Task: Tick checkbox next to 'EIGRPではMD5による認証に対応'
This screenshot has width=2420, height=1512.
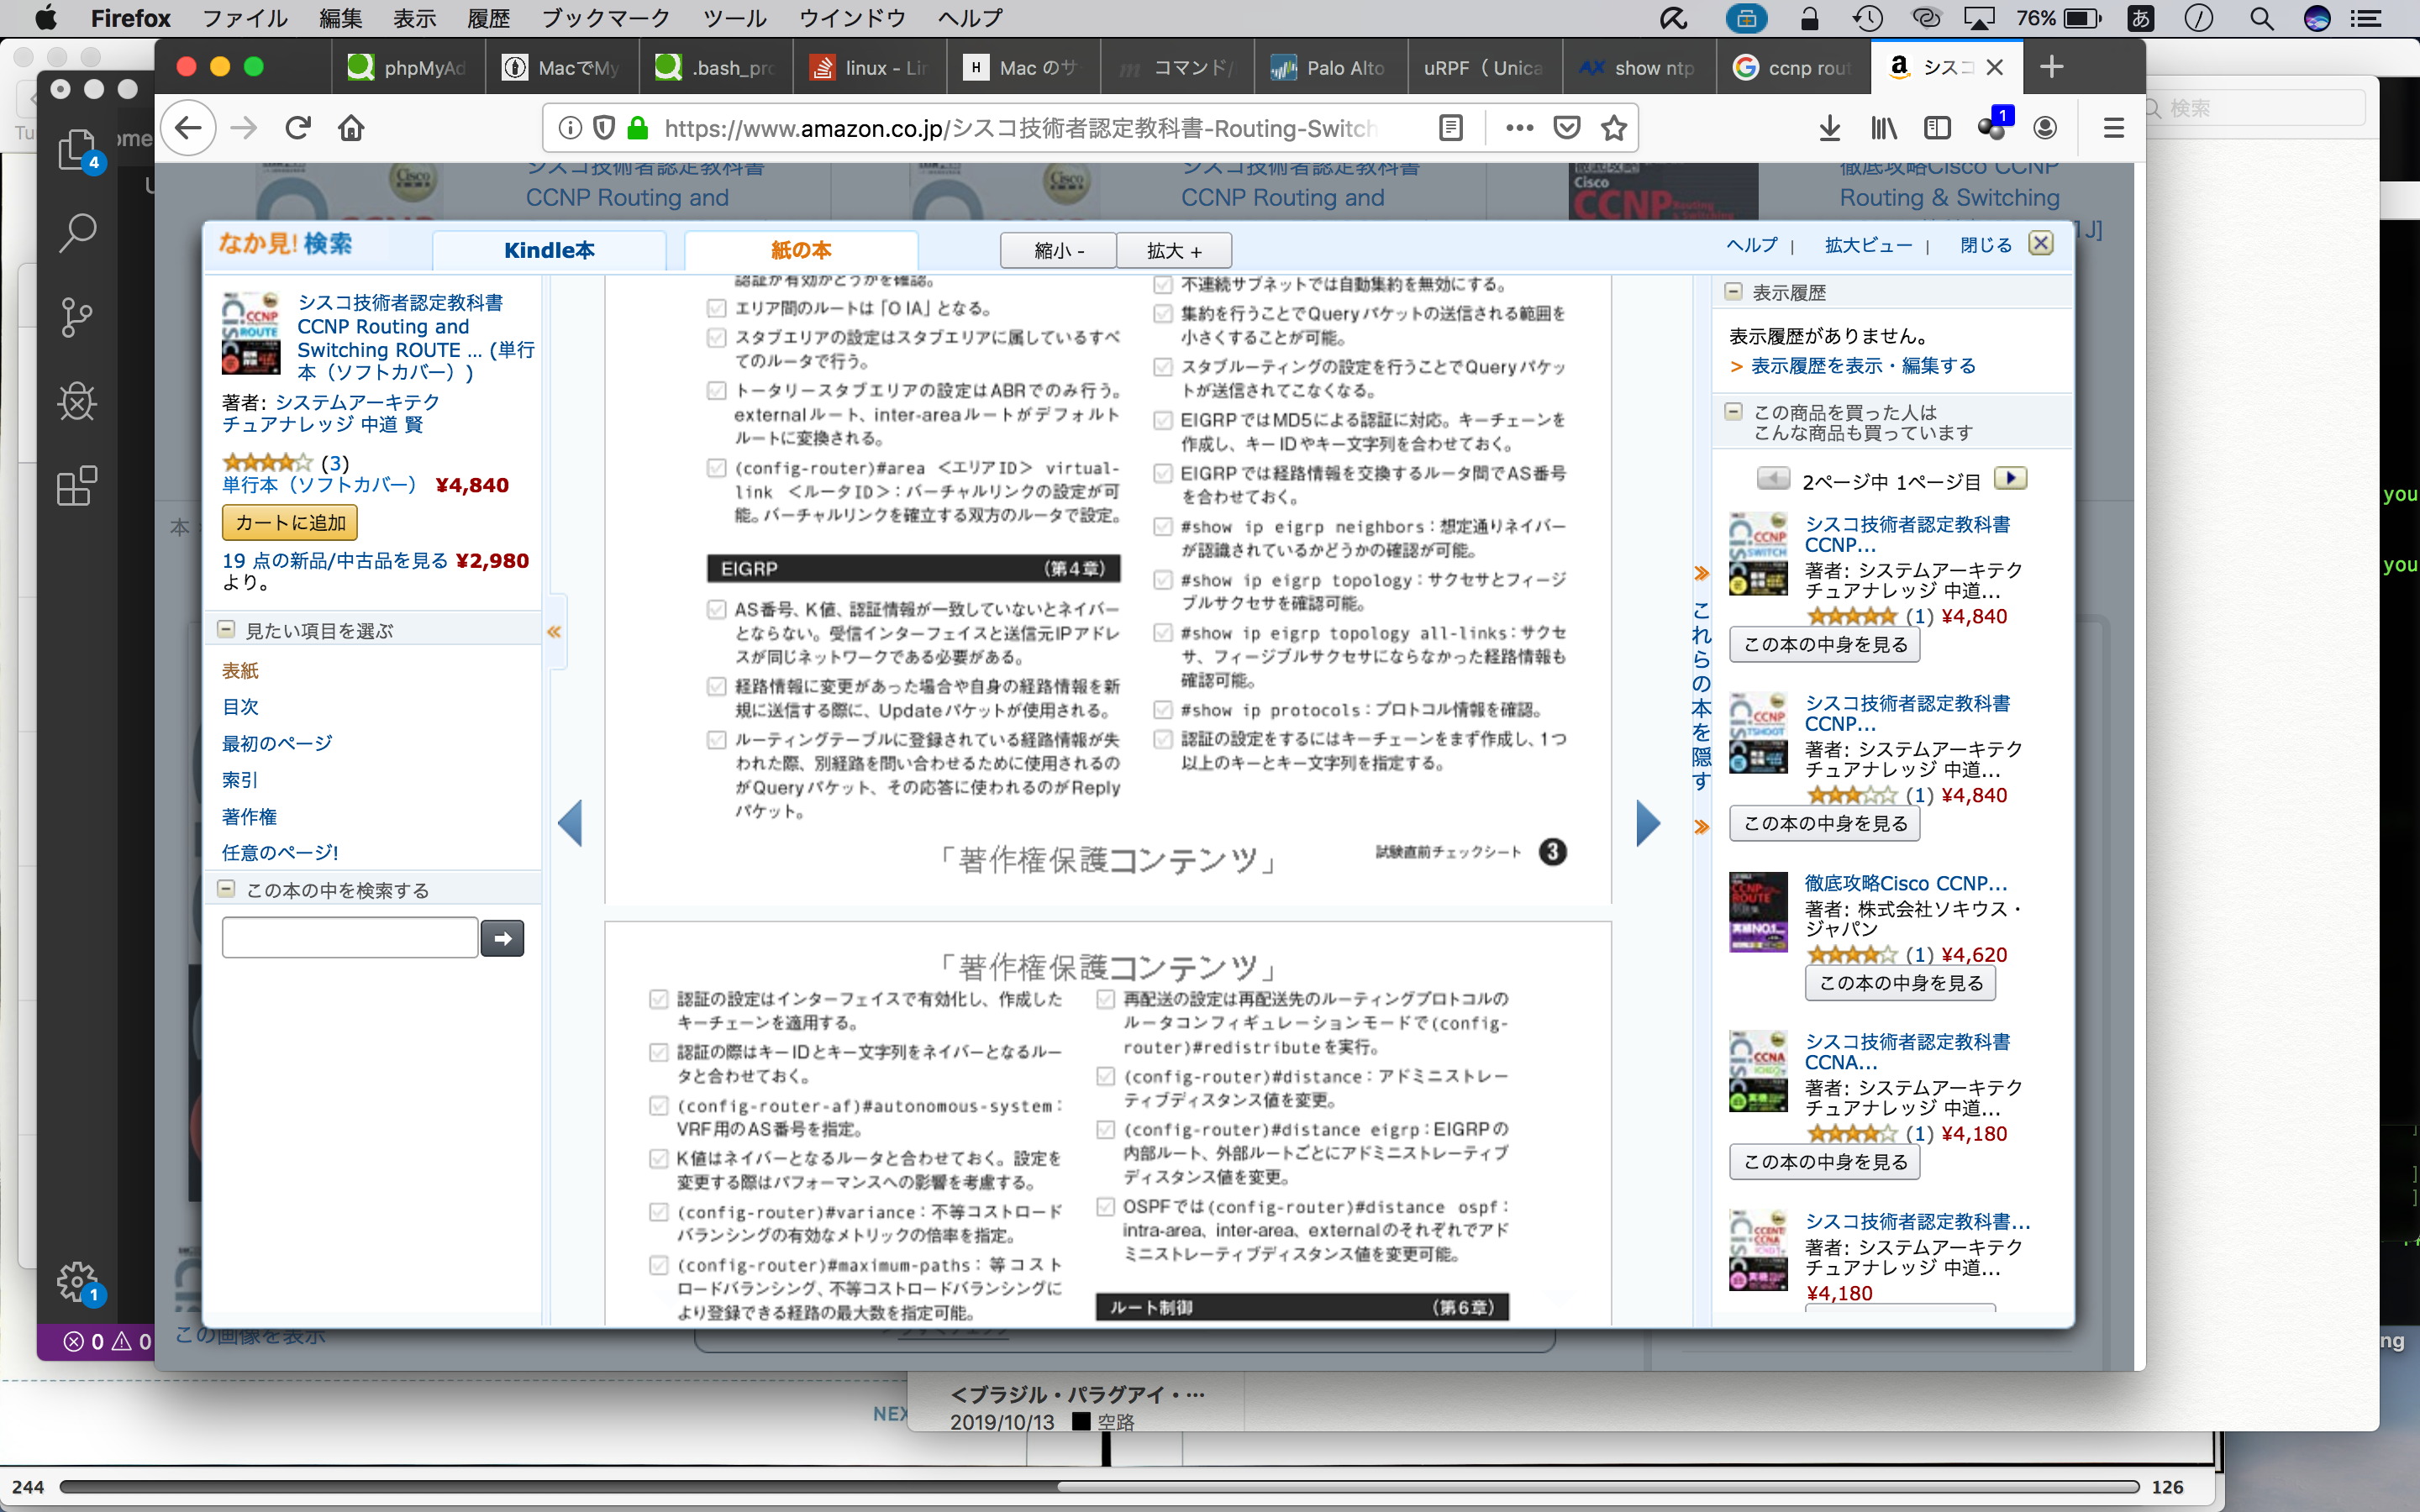Action: coord(1162,420)
